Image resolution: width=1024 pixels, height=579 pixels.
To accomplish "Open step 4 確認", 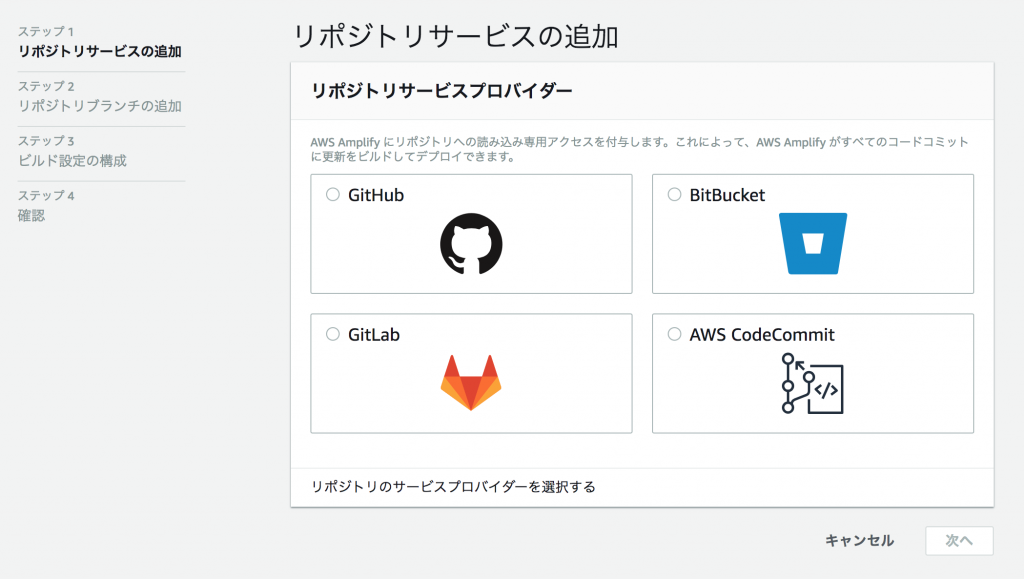I will (31, 215).
